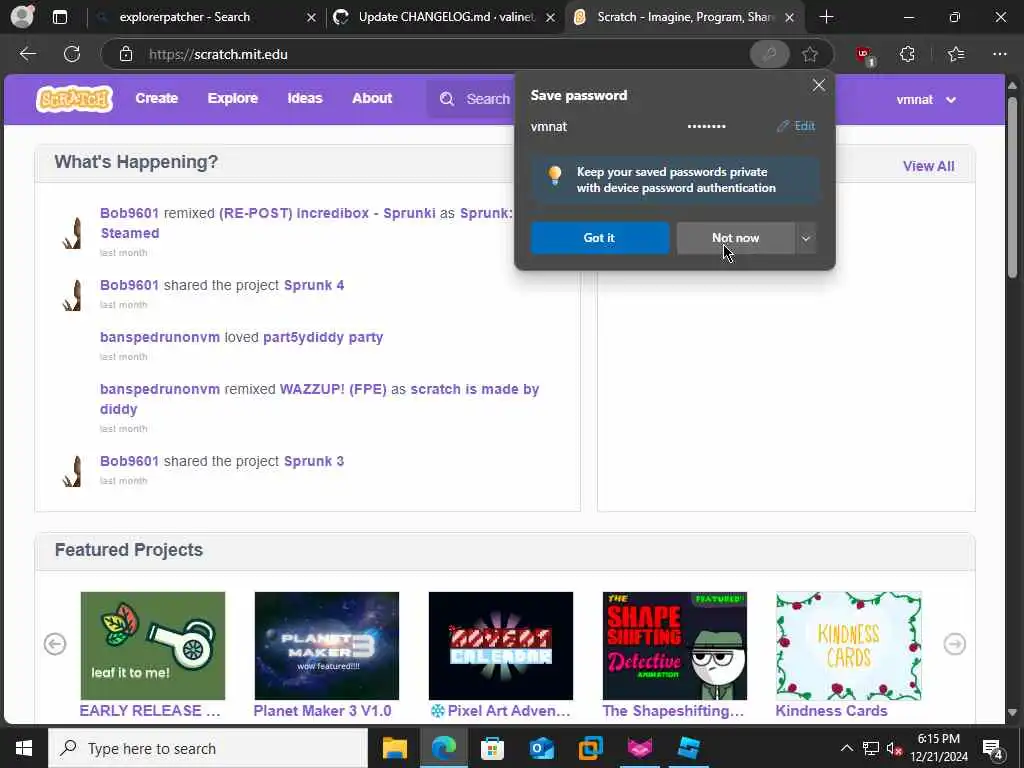Viewport: 1024px width, 768px height.
Task: Refresh the page with the reload icon
Action: pos(72,54)
